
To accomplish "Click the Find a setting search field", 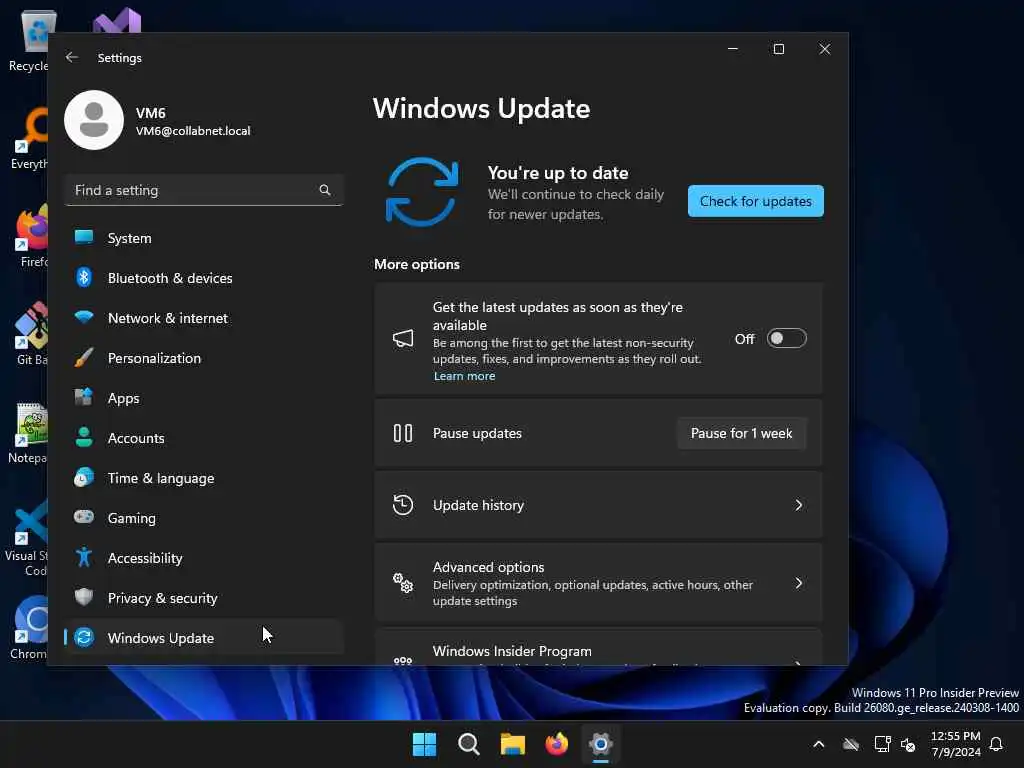I will coord(204,190).
